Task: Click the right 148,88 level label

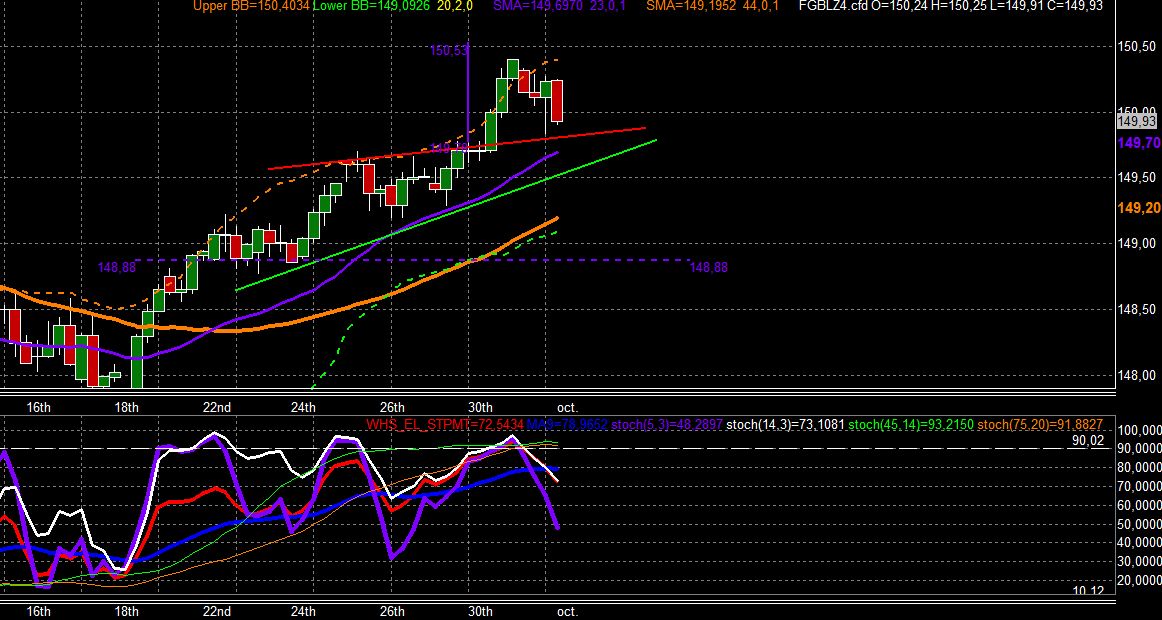Action: (x=708, y=267)
